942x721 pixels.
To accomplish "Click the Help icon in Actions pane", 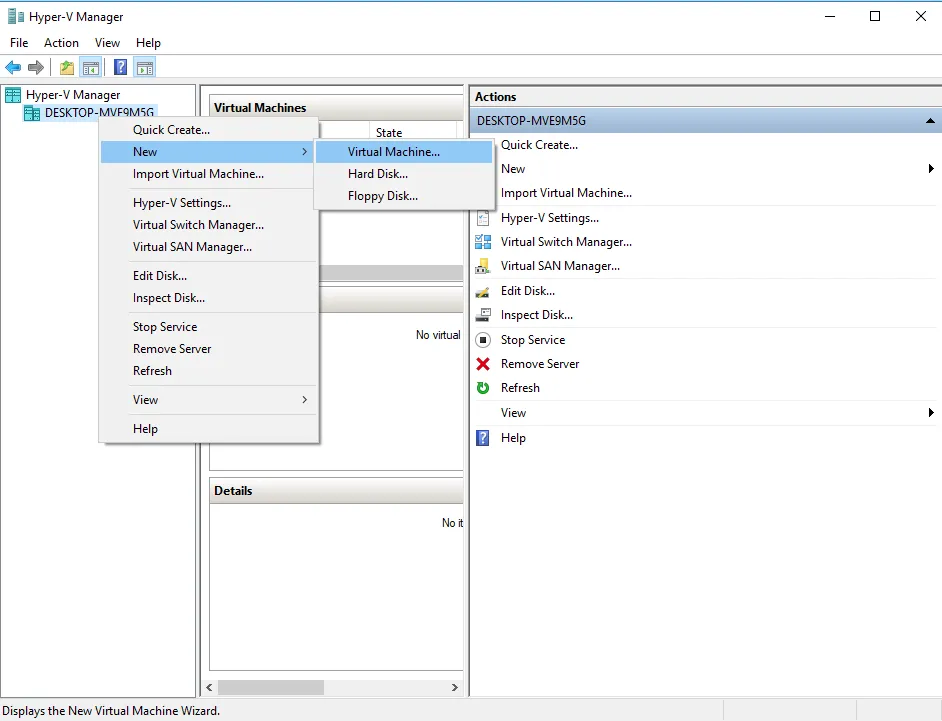I will coord(483,438).
